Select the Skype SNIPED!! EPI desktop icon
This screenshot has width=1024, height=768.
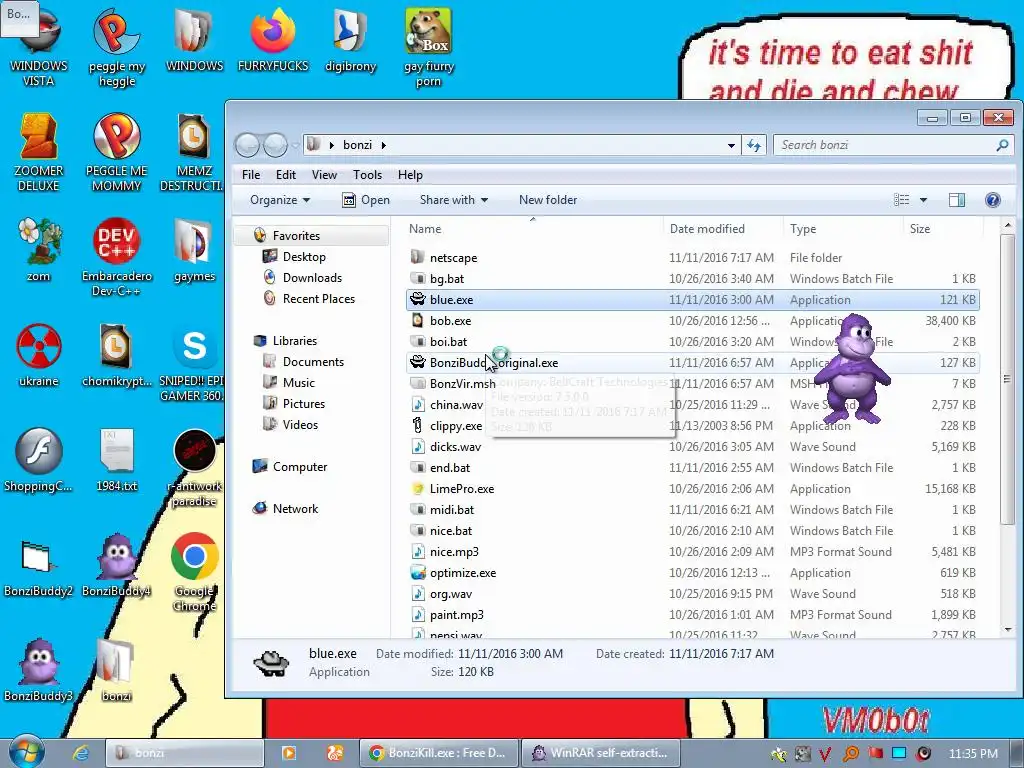[x=193, y=362]
